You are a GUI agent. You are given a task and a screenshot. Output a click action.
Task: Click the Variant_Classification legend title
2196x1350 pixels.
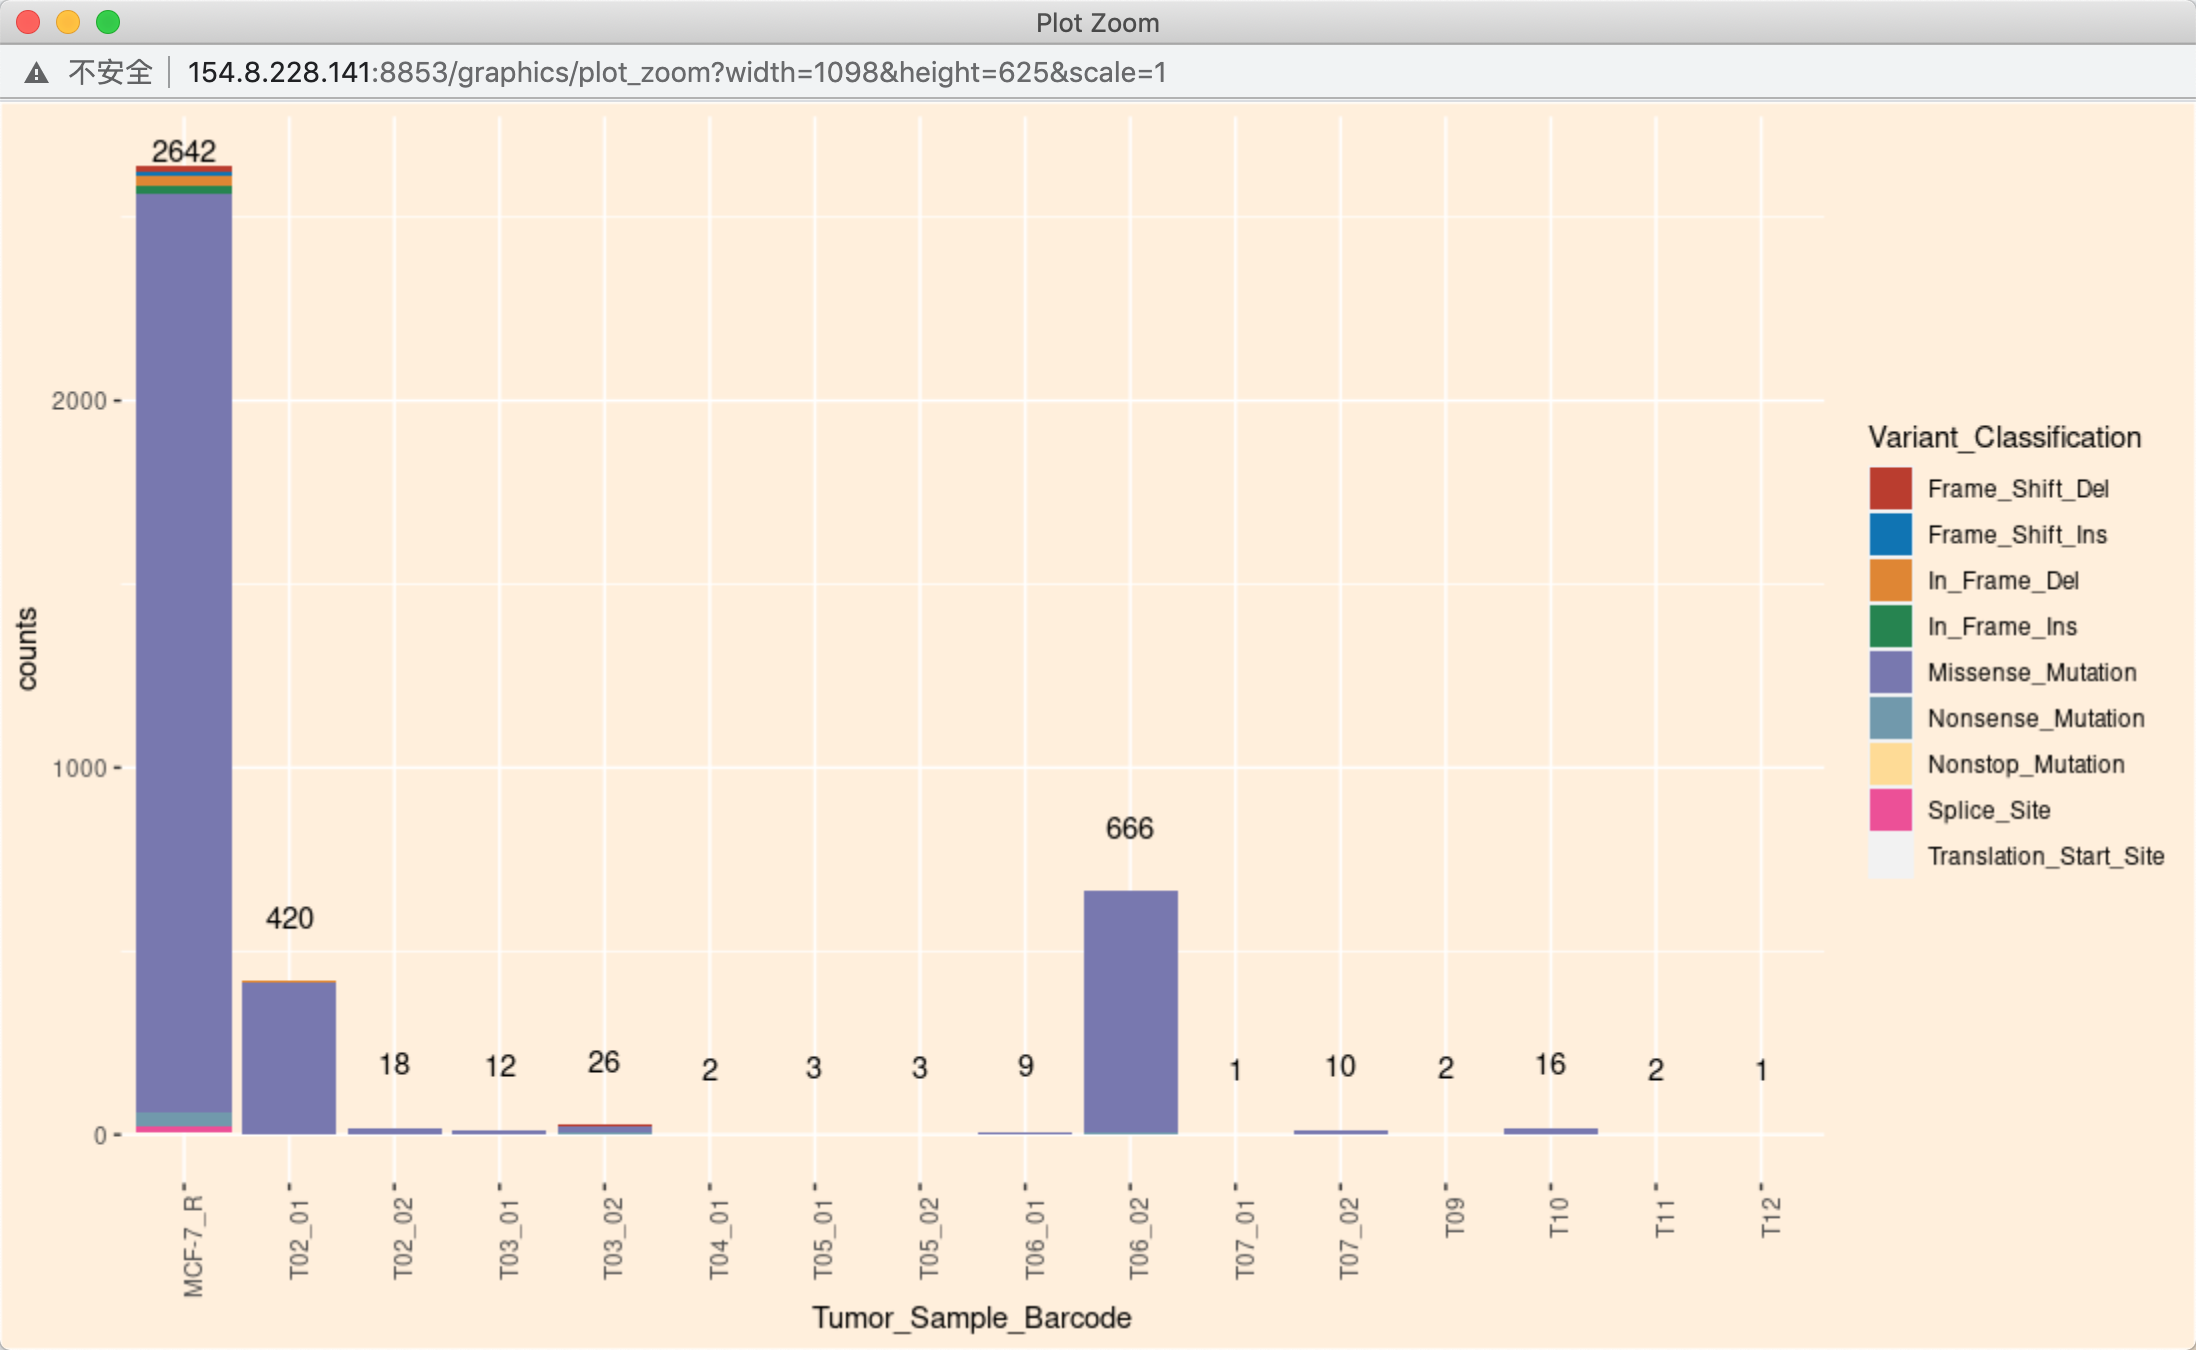click(2005, 438)
